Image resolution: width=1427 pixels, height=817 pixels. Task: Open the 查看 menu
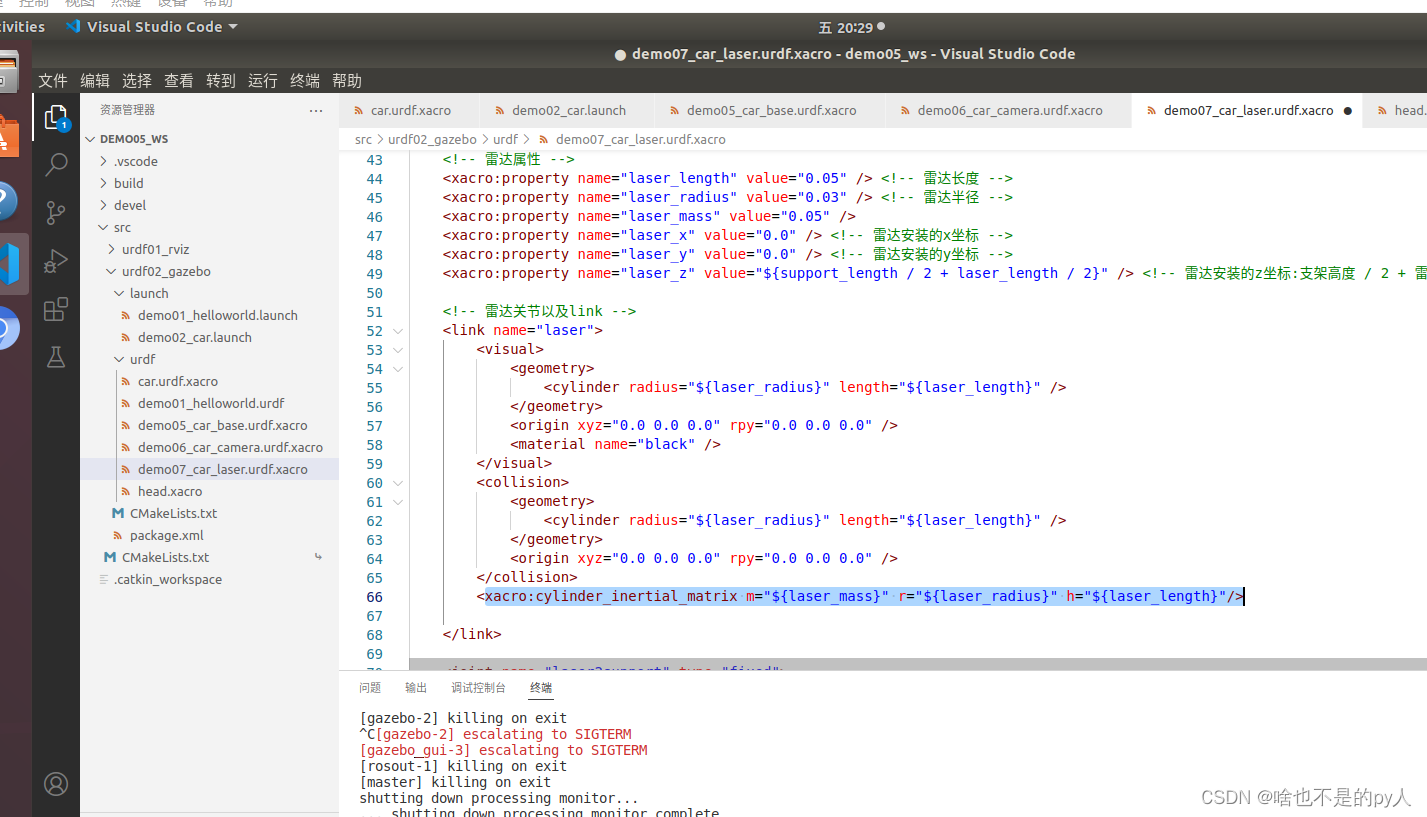179,81
